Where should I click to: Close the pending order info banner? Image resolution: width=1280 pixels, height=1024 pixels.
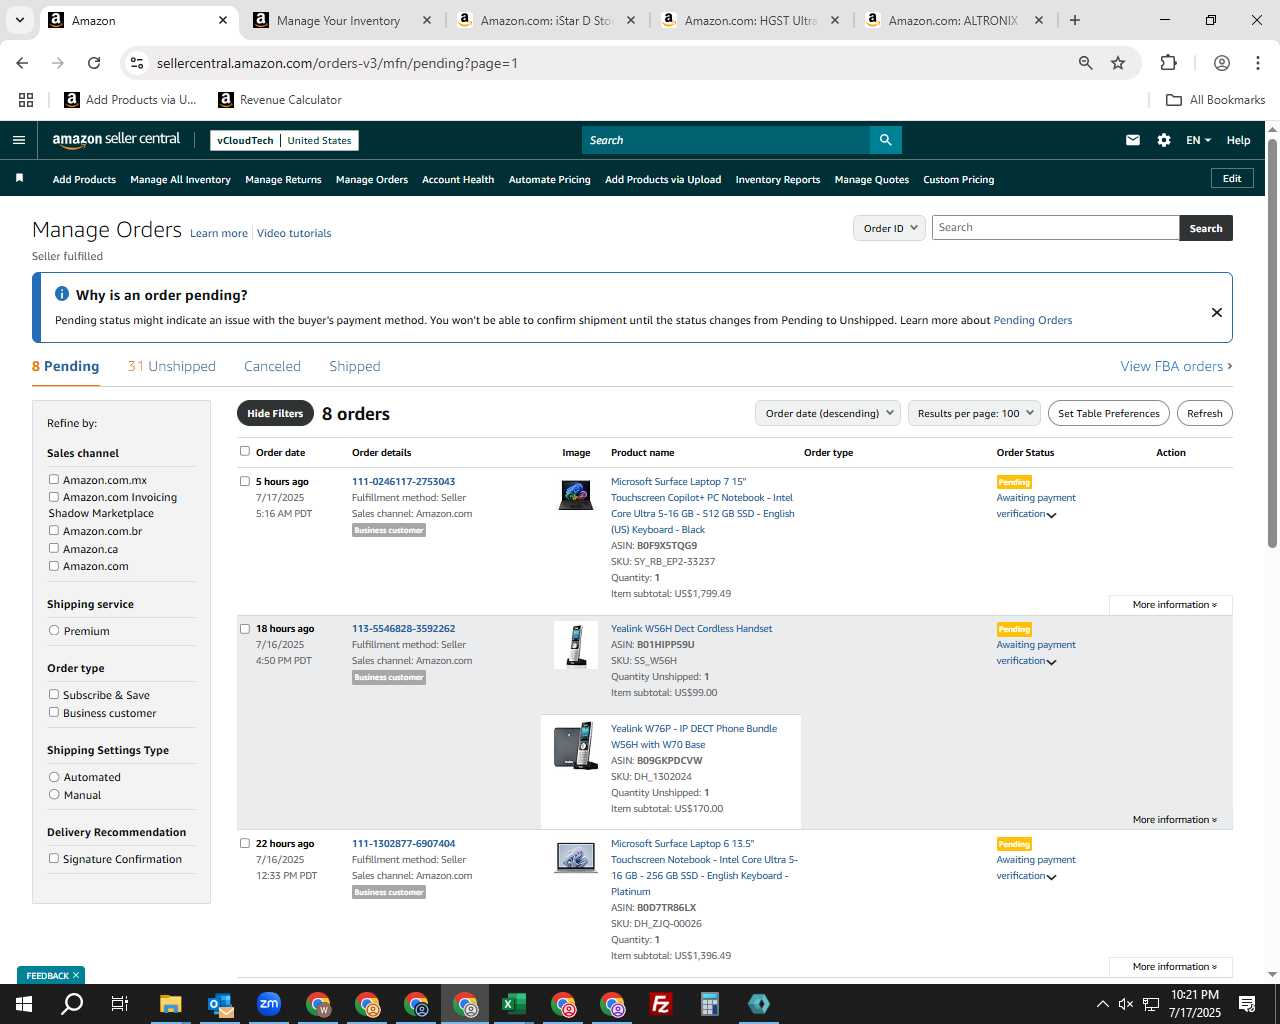(1217, 312)
